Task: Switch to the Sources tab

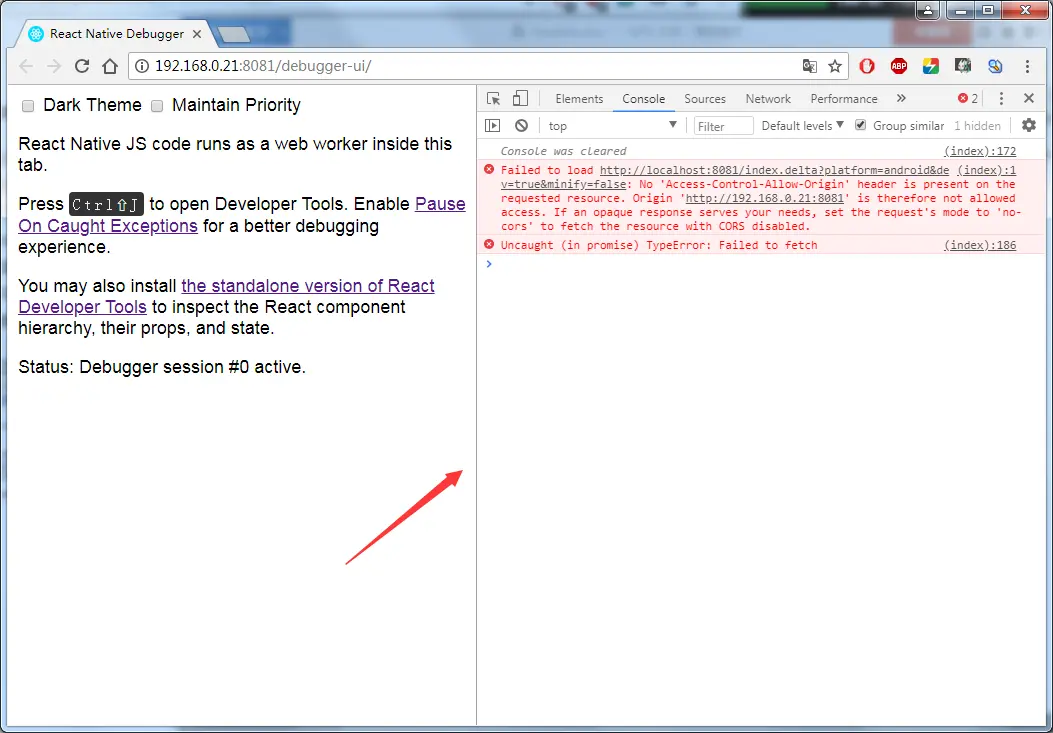Action: (704, 99)
